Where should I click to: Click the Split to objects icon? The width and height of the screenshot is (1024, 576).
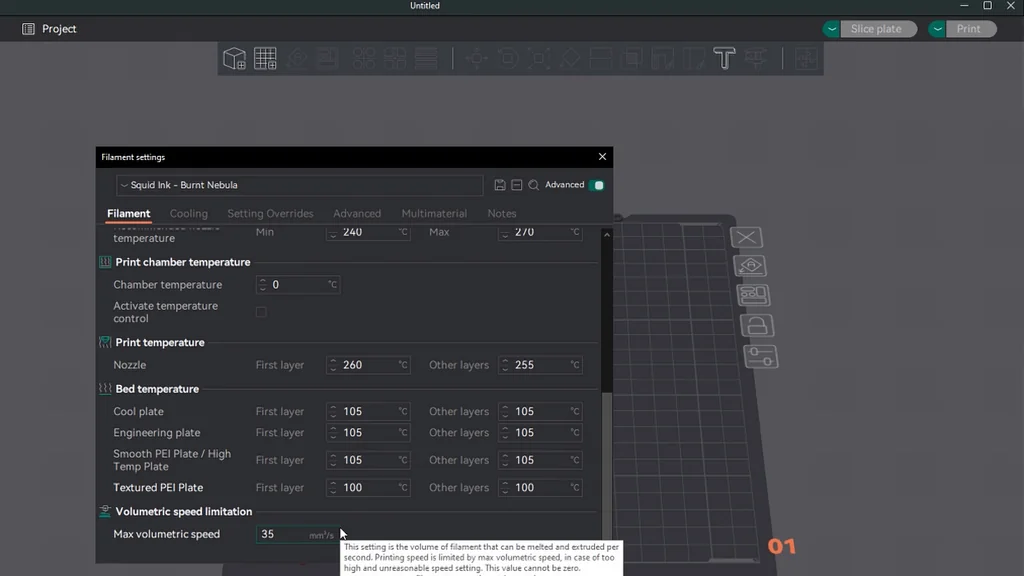[364, 58]
